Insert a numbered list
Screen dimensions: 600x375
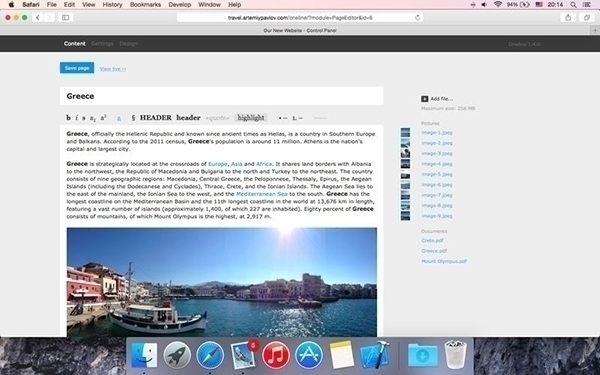click(297, 118)
